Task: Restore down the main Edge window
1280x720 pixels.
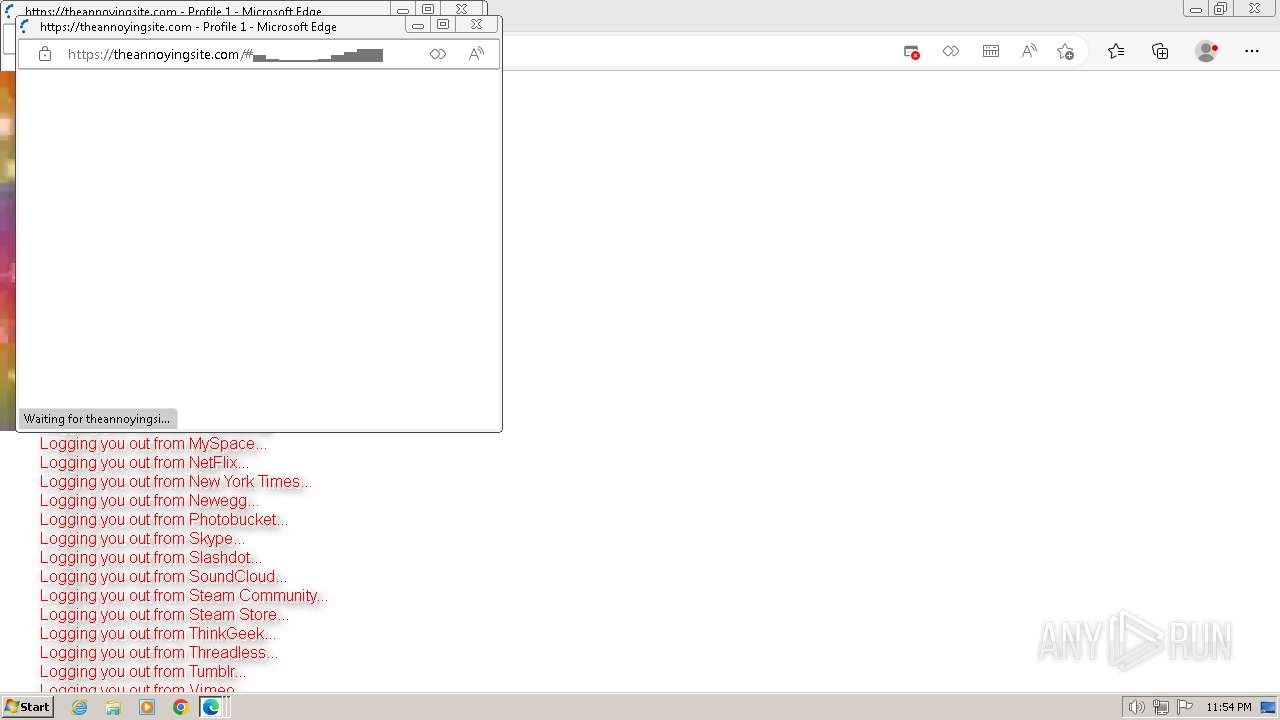Action: [1221, 9]
